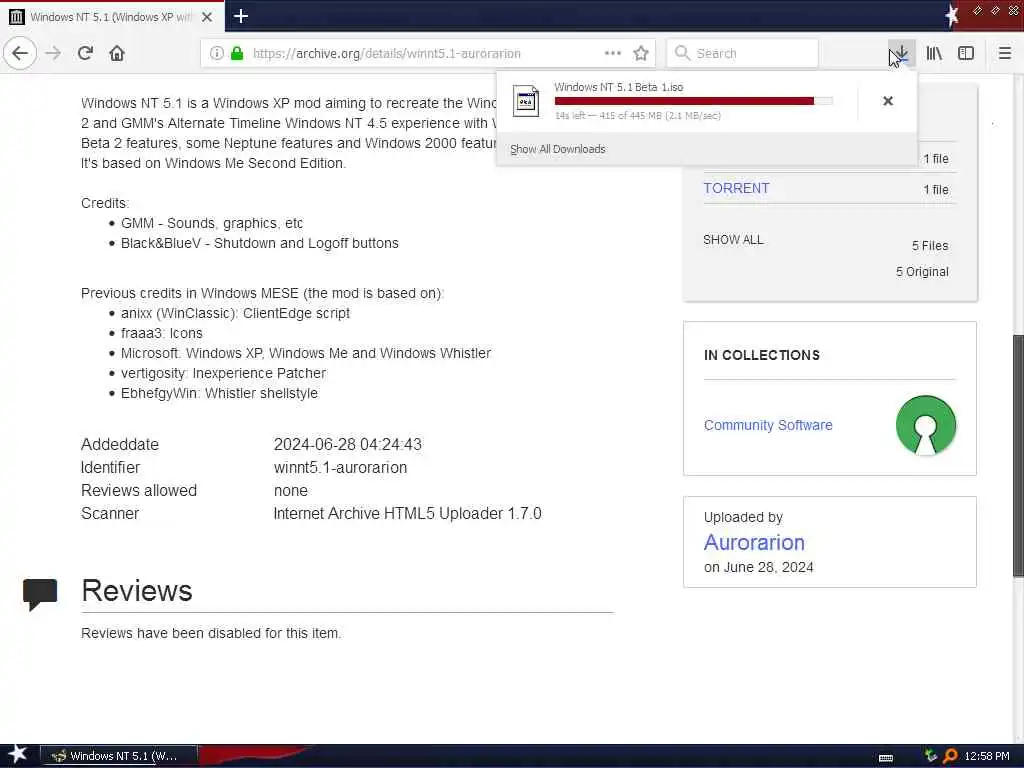Open the TORRENT download link
This screenshot has height=768, width=1024.
736,188
